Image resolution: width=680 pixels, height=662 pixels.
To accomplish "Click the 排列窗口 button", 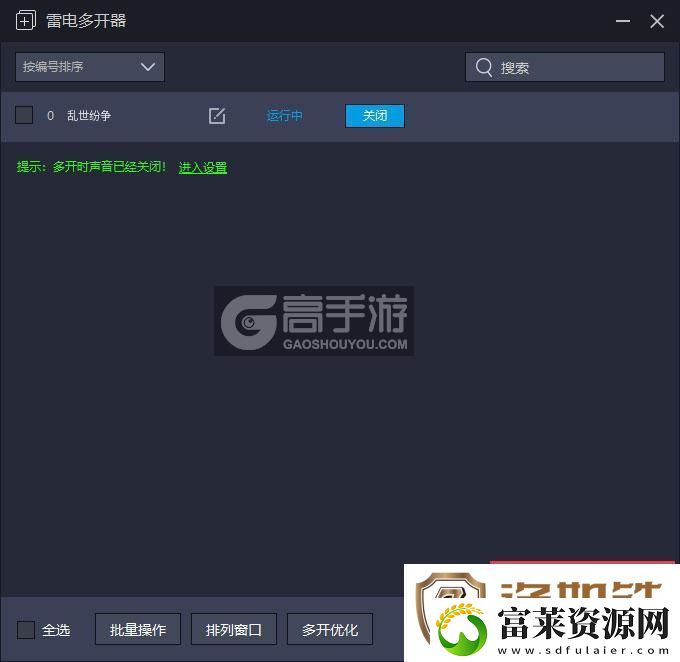I will click(234, 629).
